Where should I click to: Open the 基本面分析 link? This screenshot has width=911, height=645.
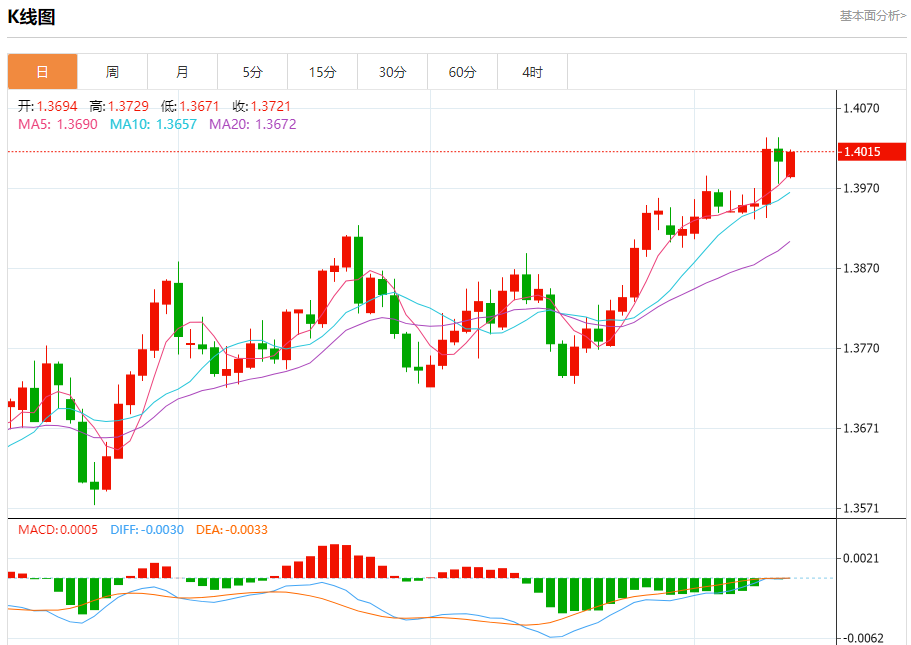tap(872, 16)
